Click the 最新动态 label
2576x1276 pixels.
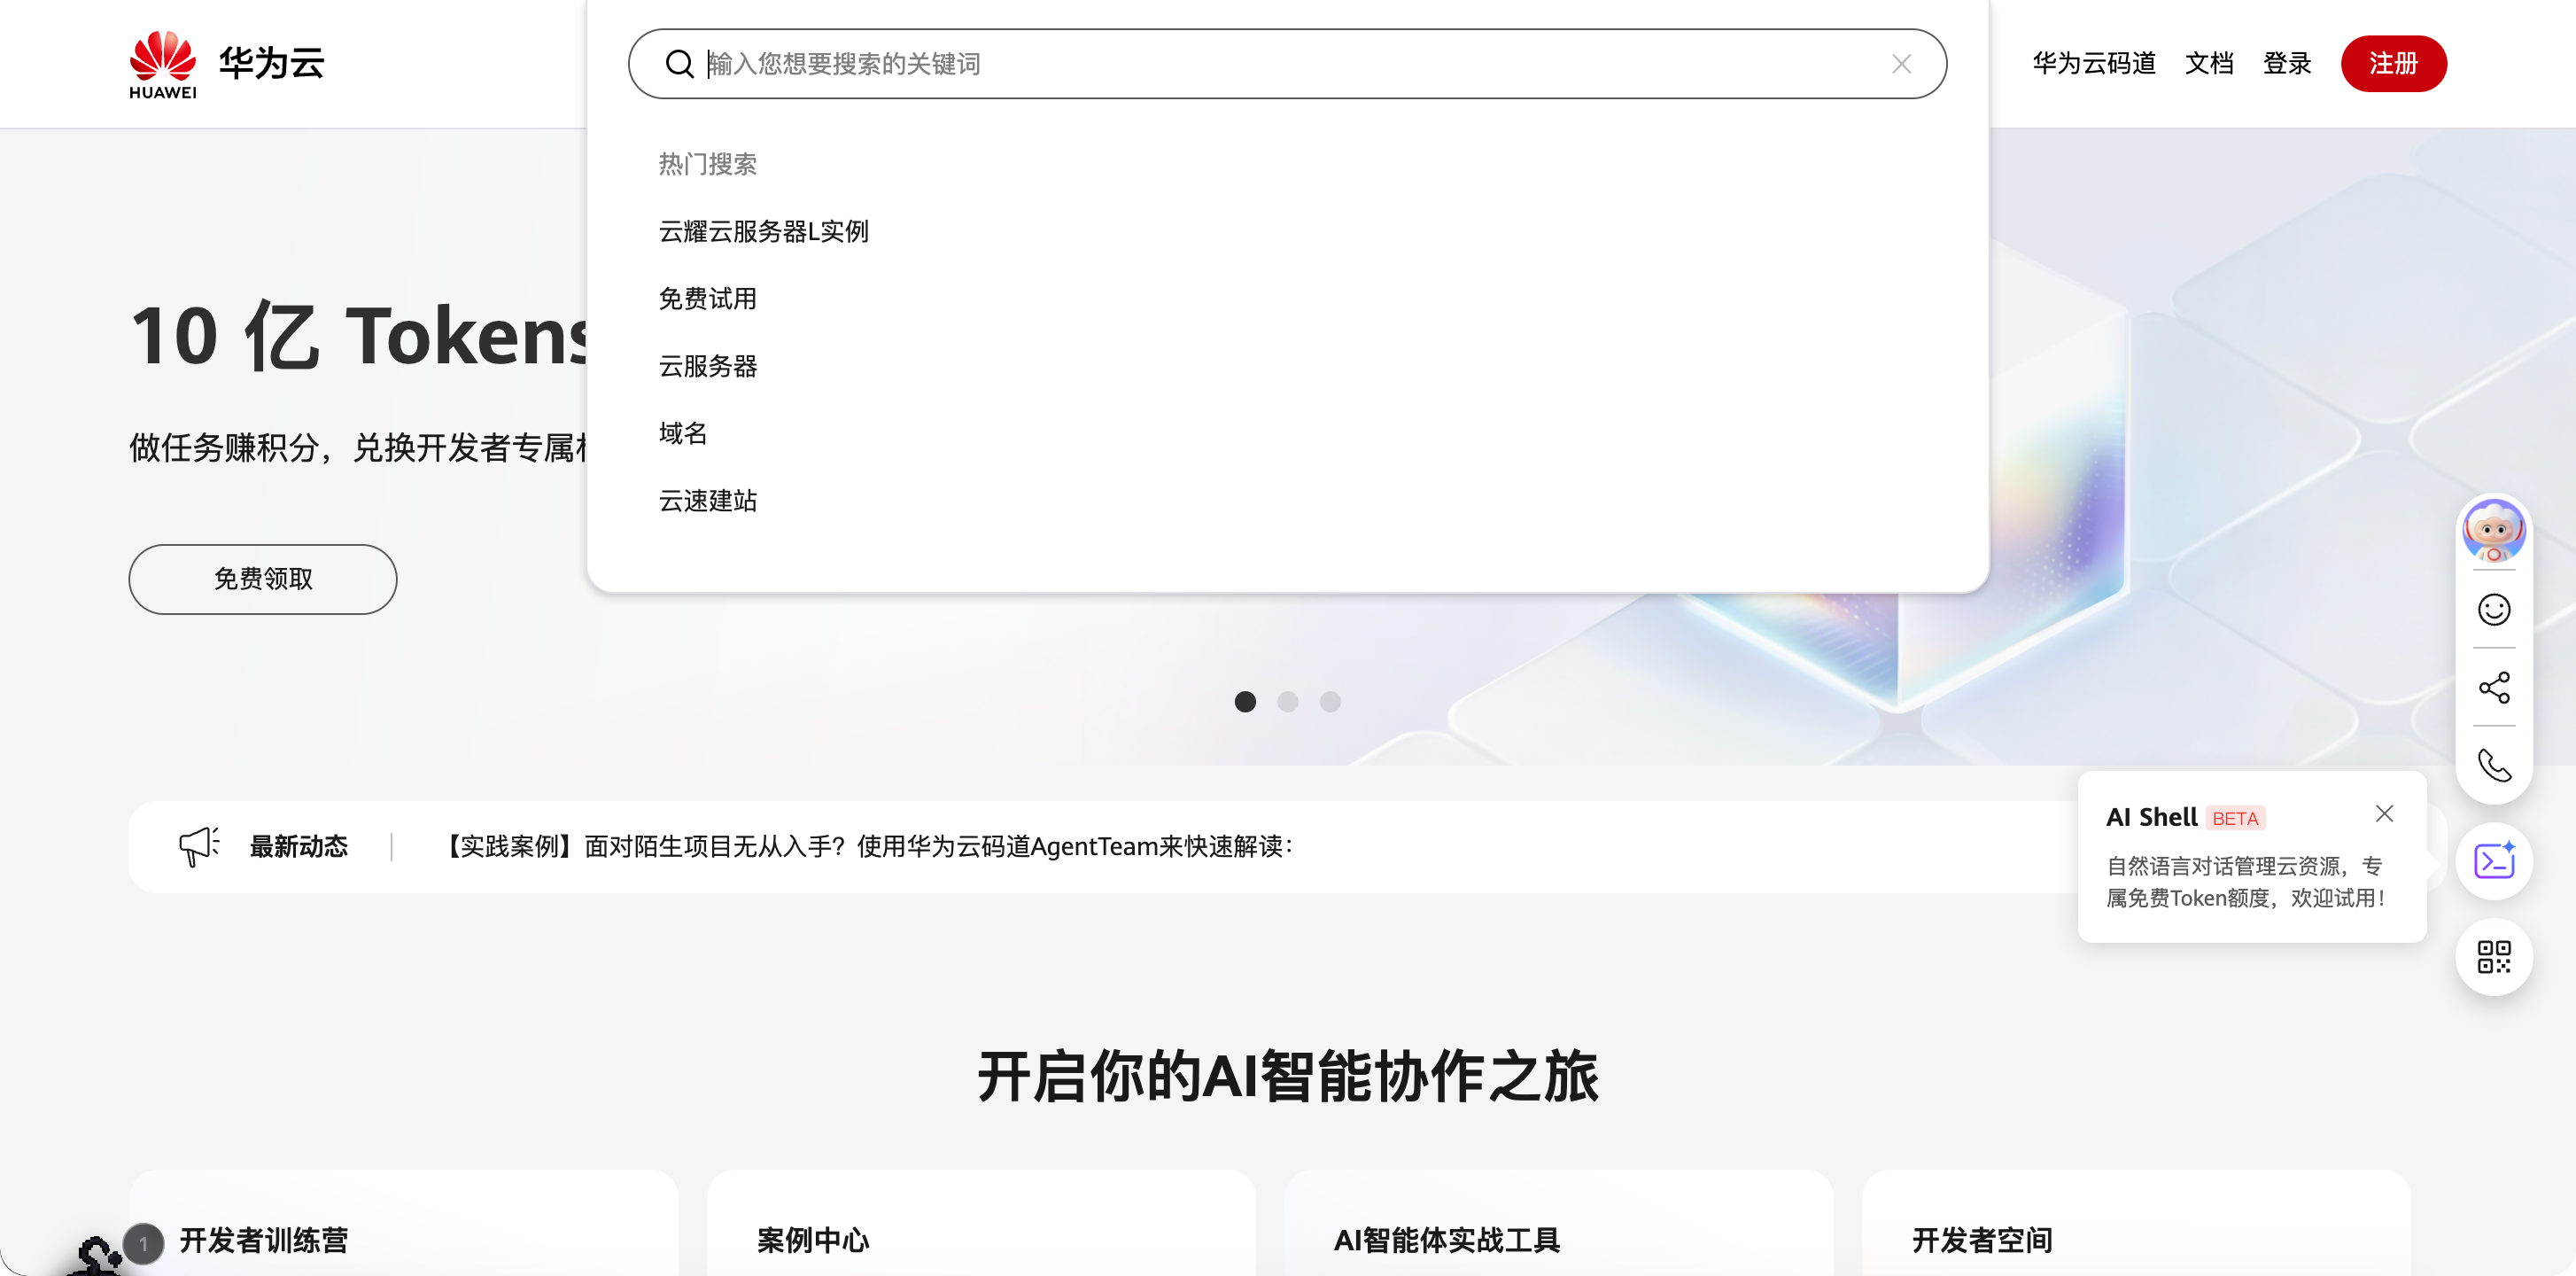click(x=298, y=846)
